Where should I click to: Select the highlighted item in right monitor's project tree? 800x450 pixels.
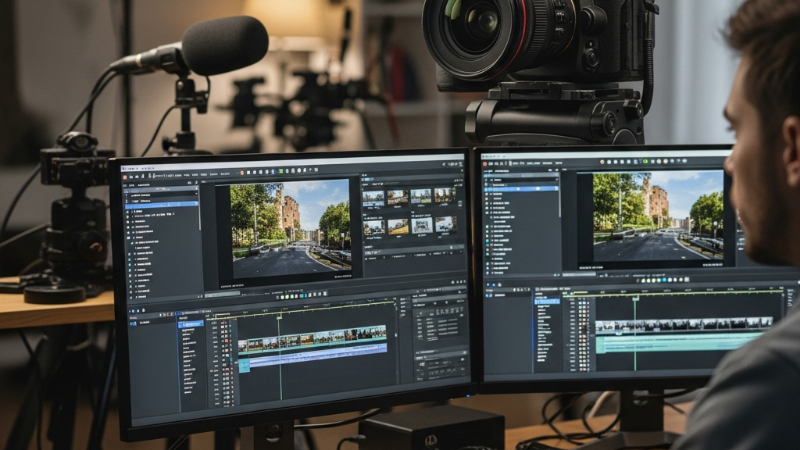coord(520,187)
